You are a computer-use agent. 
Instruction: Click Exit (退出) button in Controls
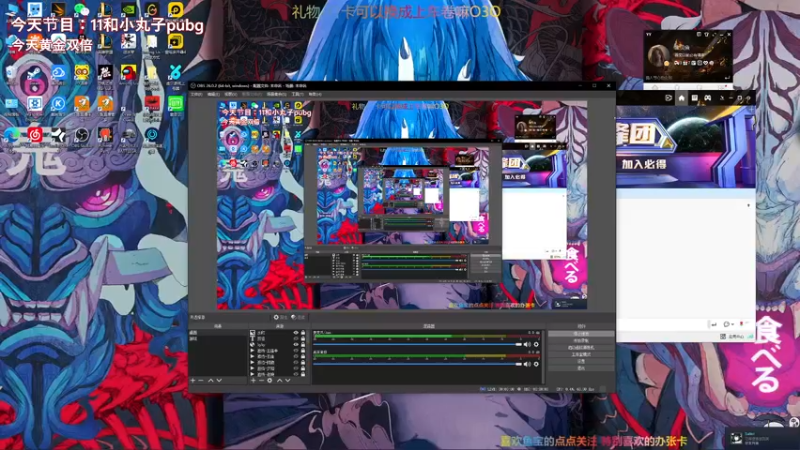point(581,368)
